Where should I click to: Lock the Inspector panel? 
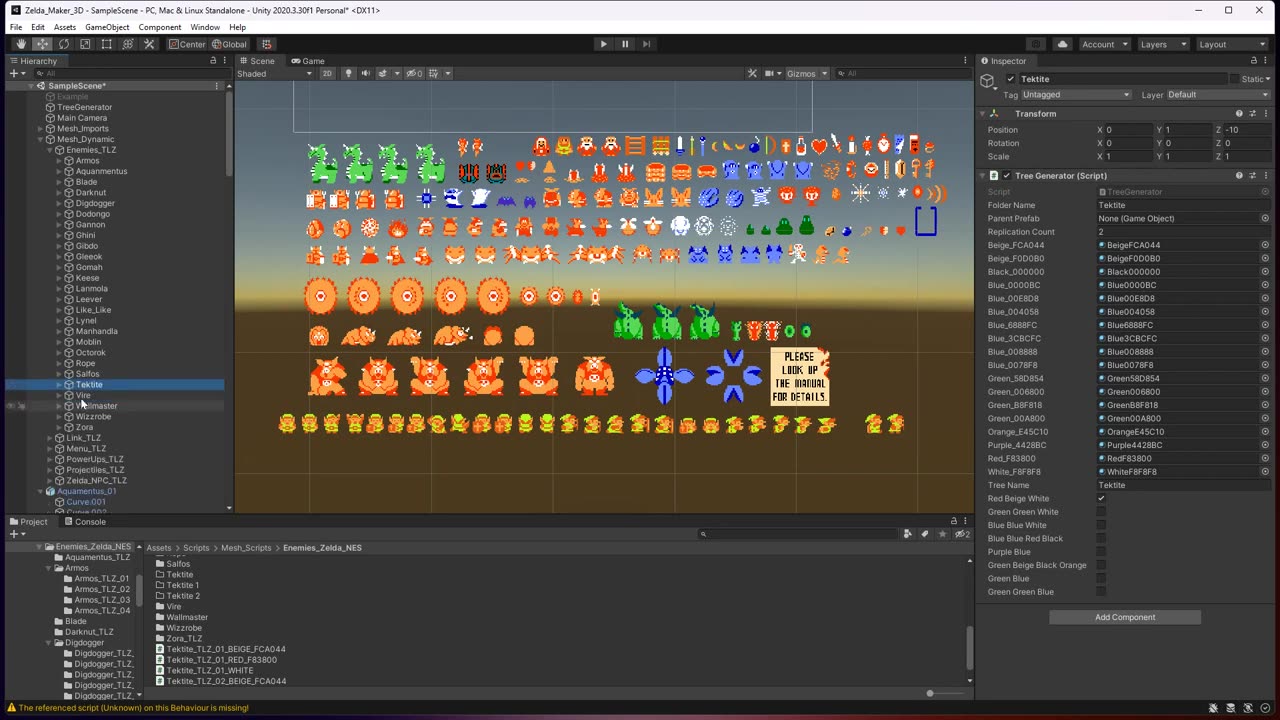[x=1252, y=61]
